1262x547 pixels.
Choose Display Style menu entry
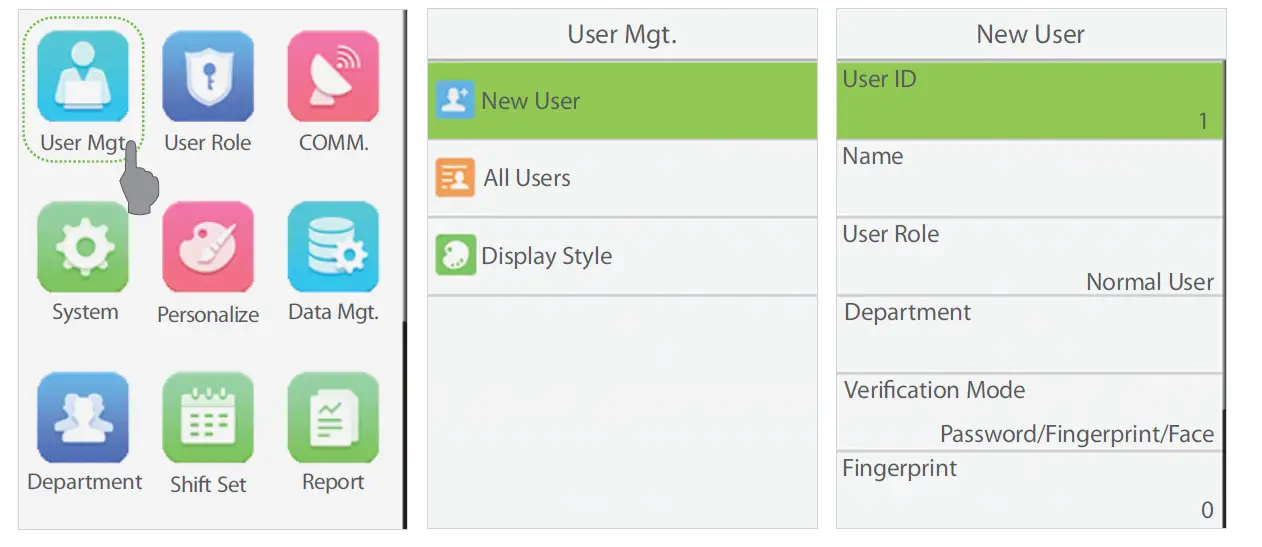622,256
